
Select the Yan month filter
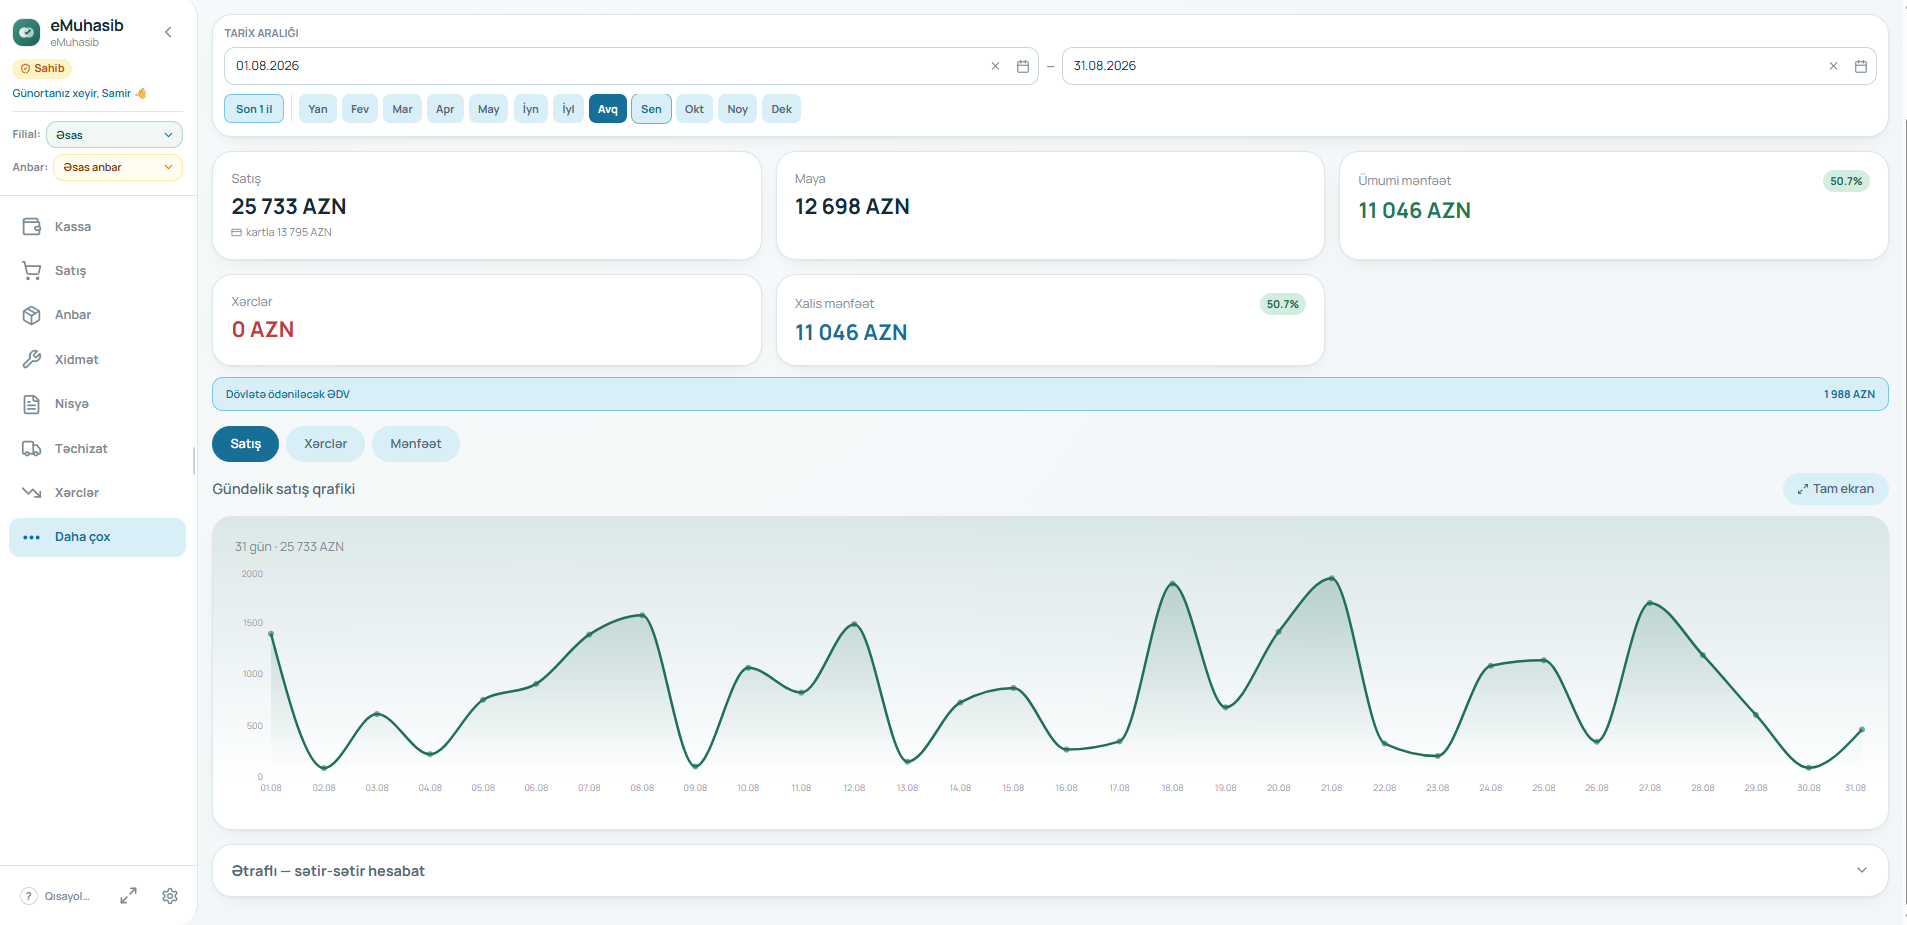click(318, 109)
